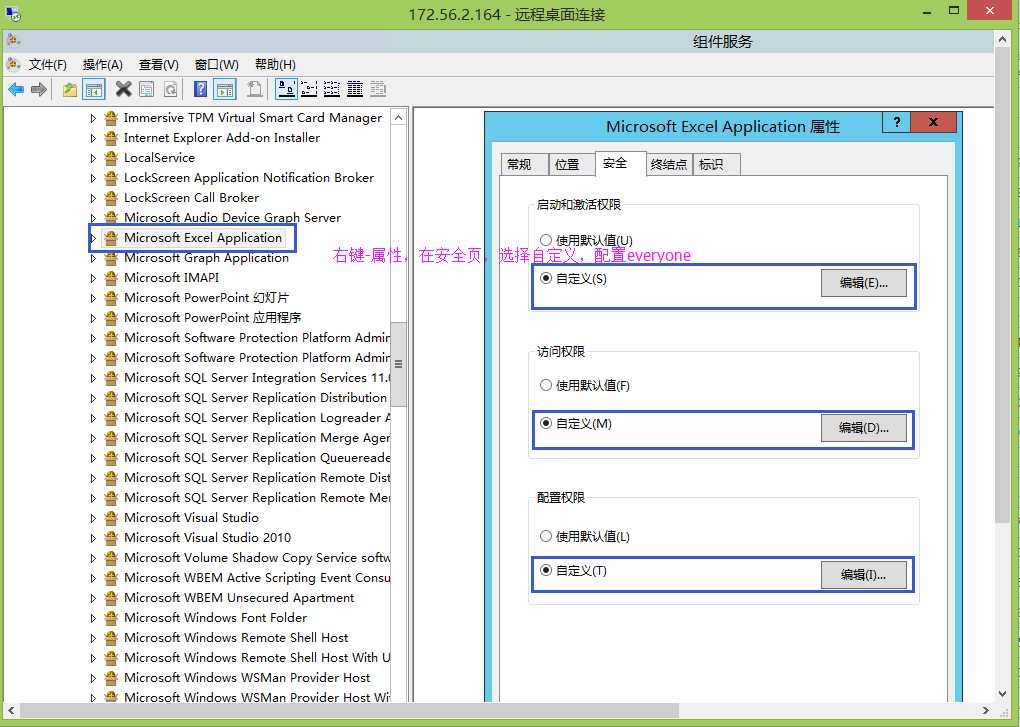Open the 帮助(H) menu
The image size is (1020, 727).
click(275, 64)
